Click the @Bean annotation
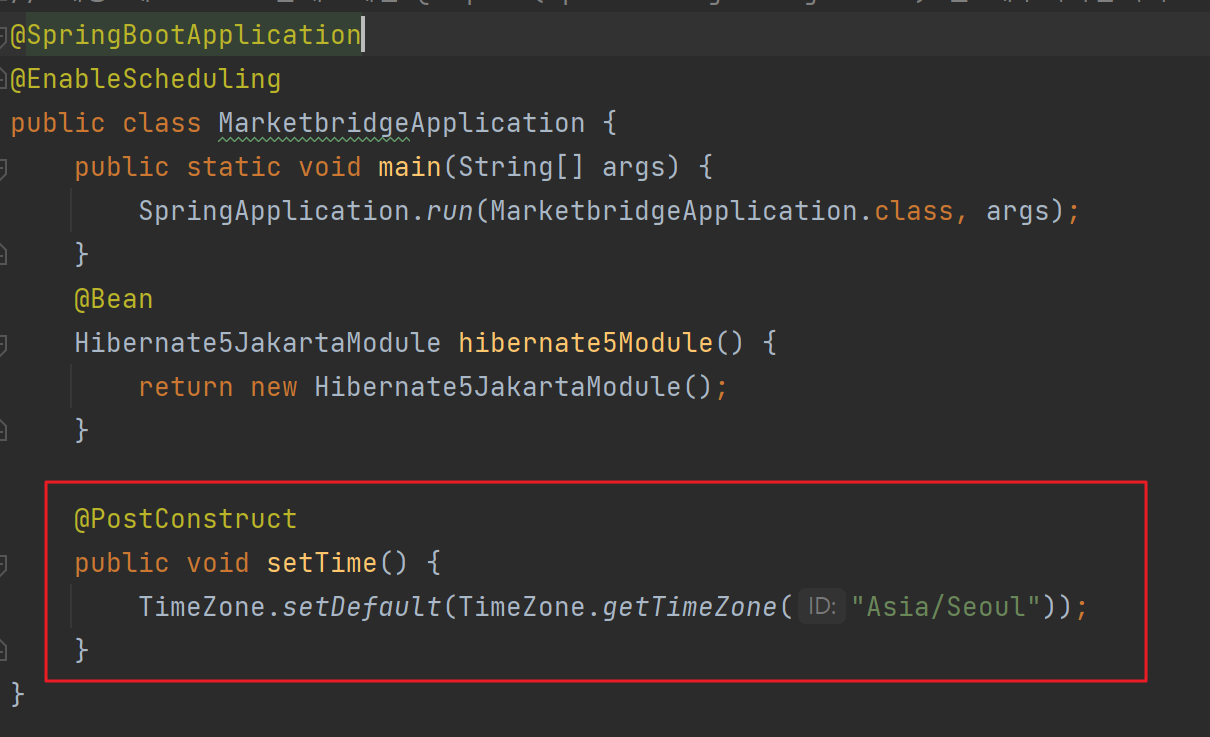1210x737 pixels. click(x=114, y=299)
